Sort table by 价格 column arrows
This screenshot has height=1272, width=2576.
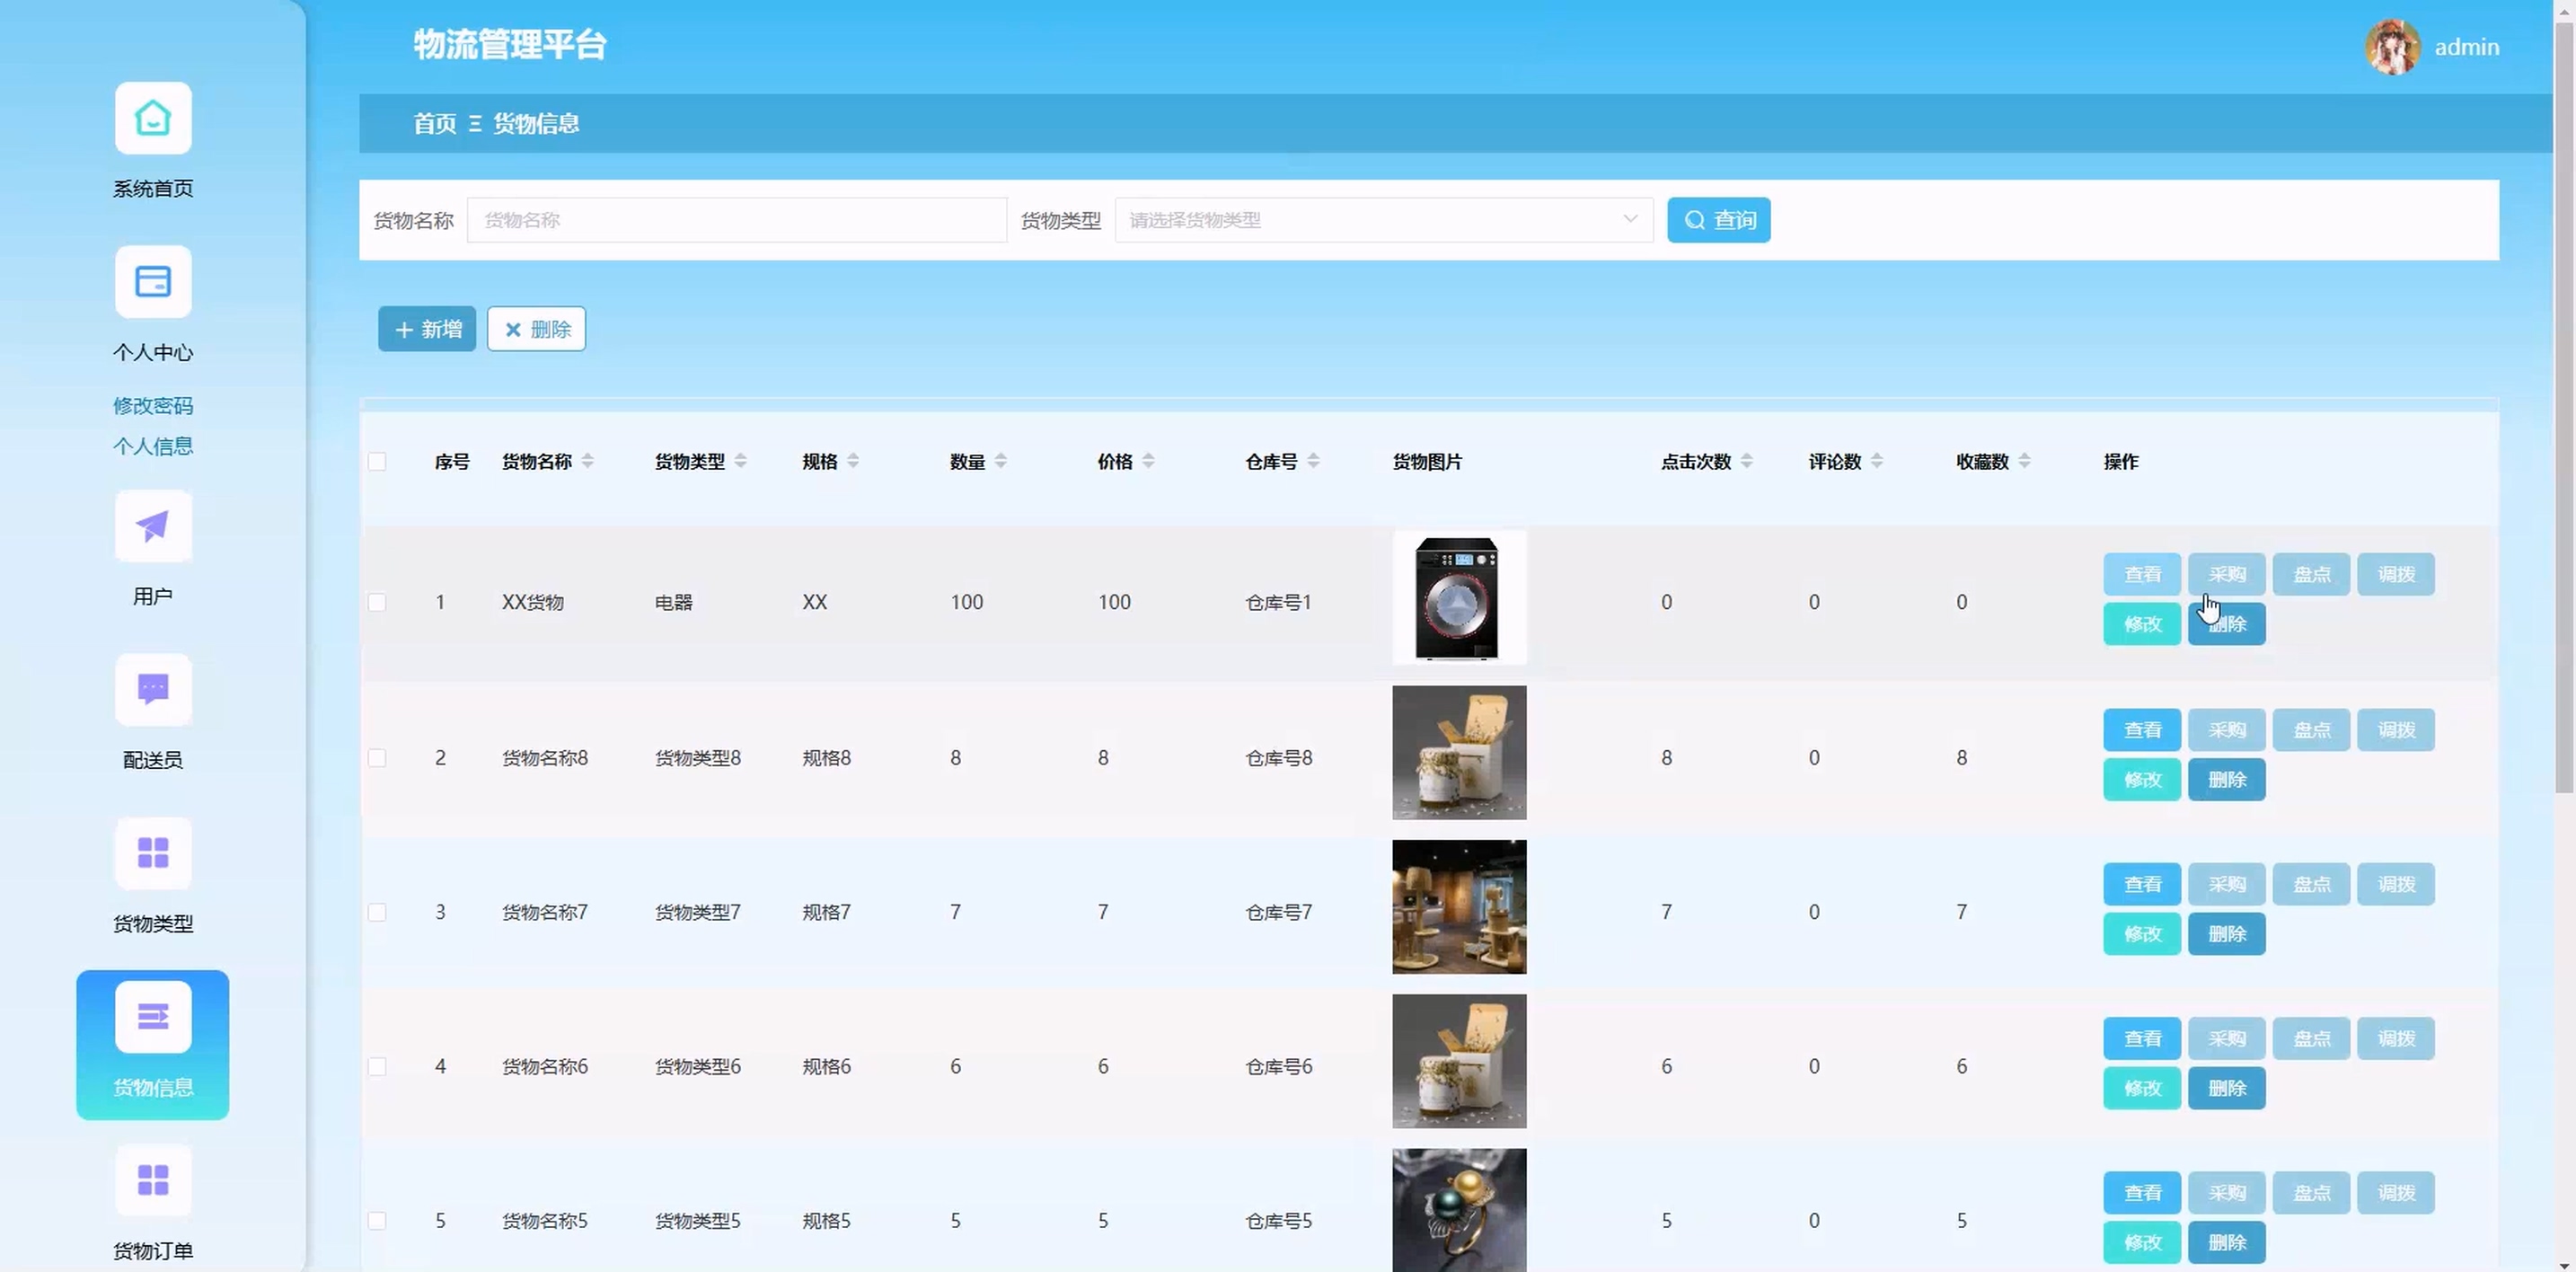1148,461
